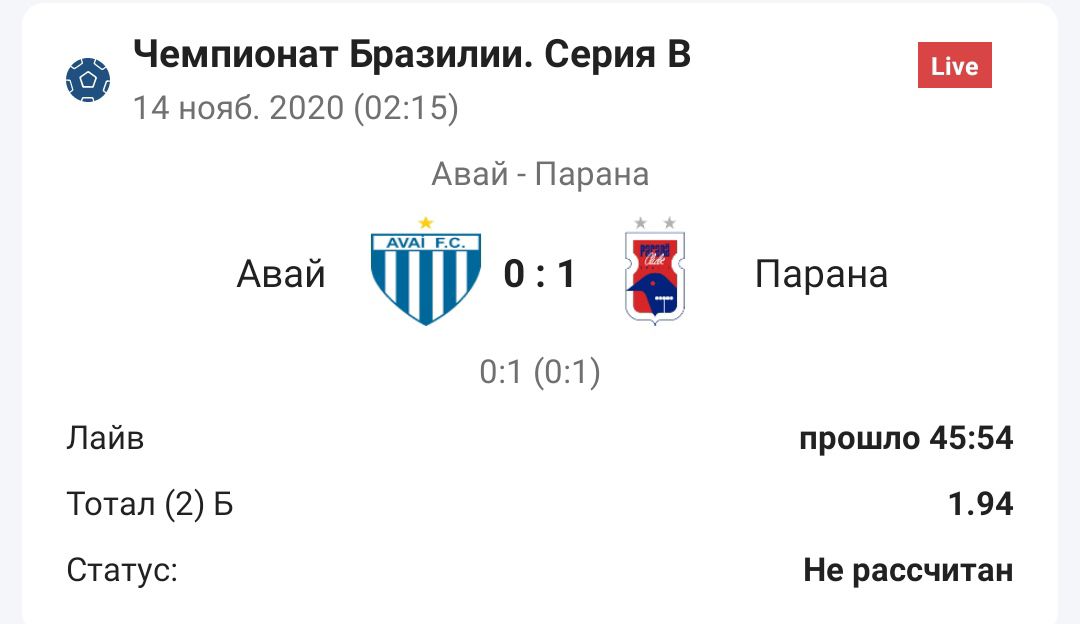Select the Тотал (2) Б bet label
Viewport: 1080px width, 624px height.
(x=150, y=504)
